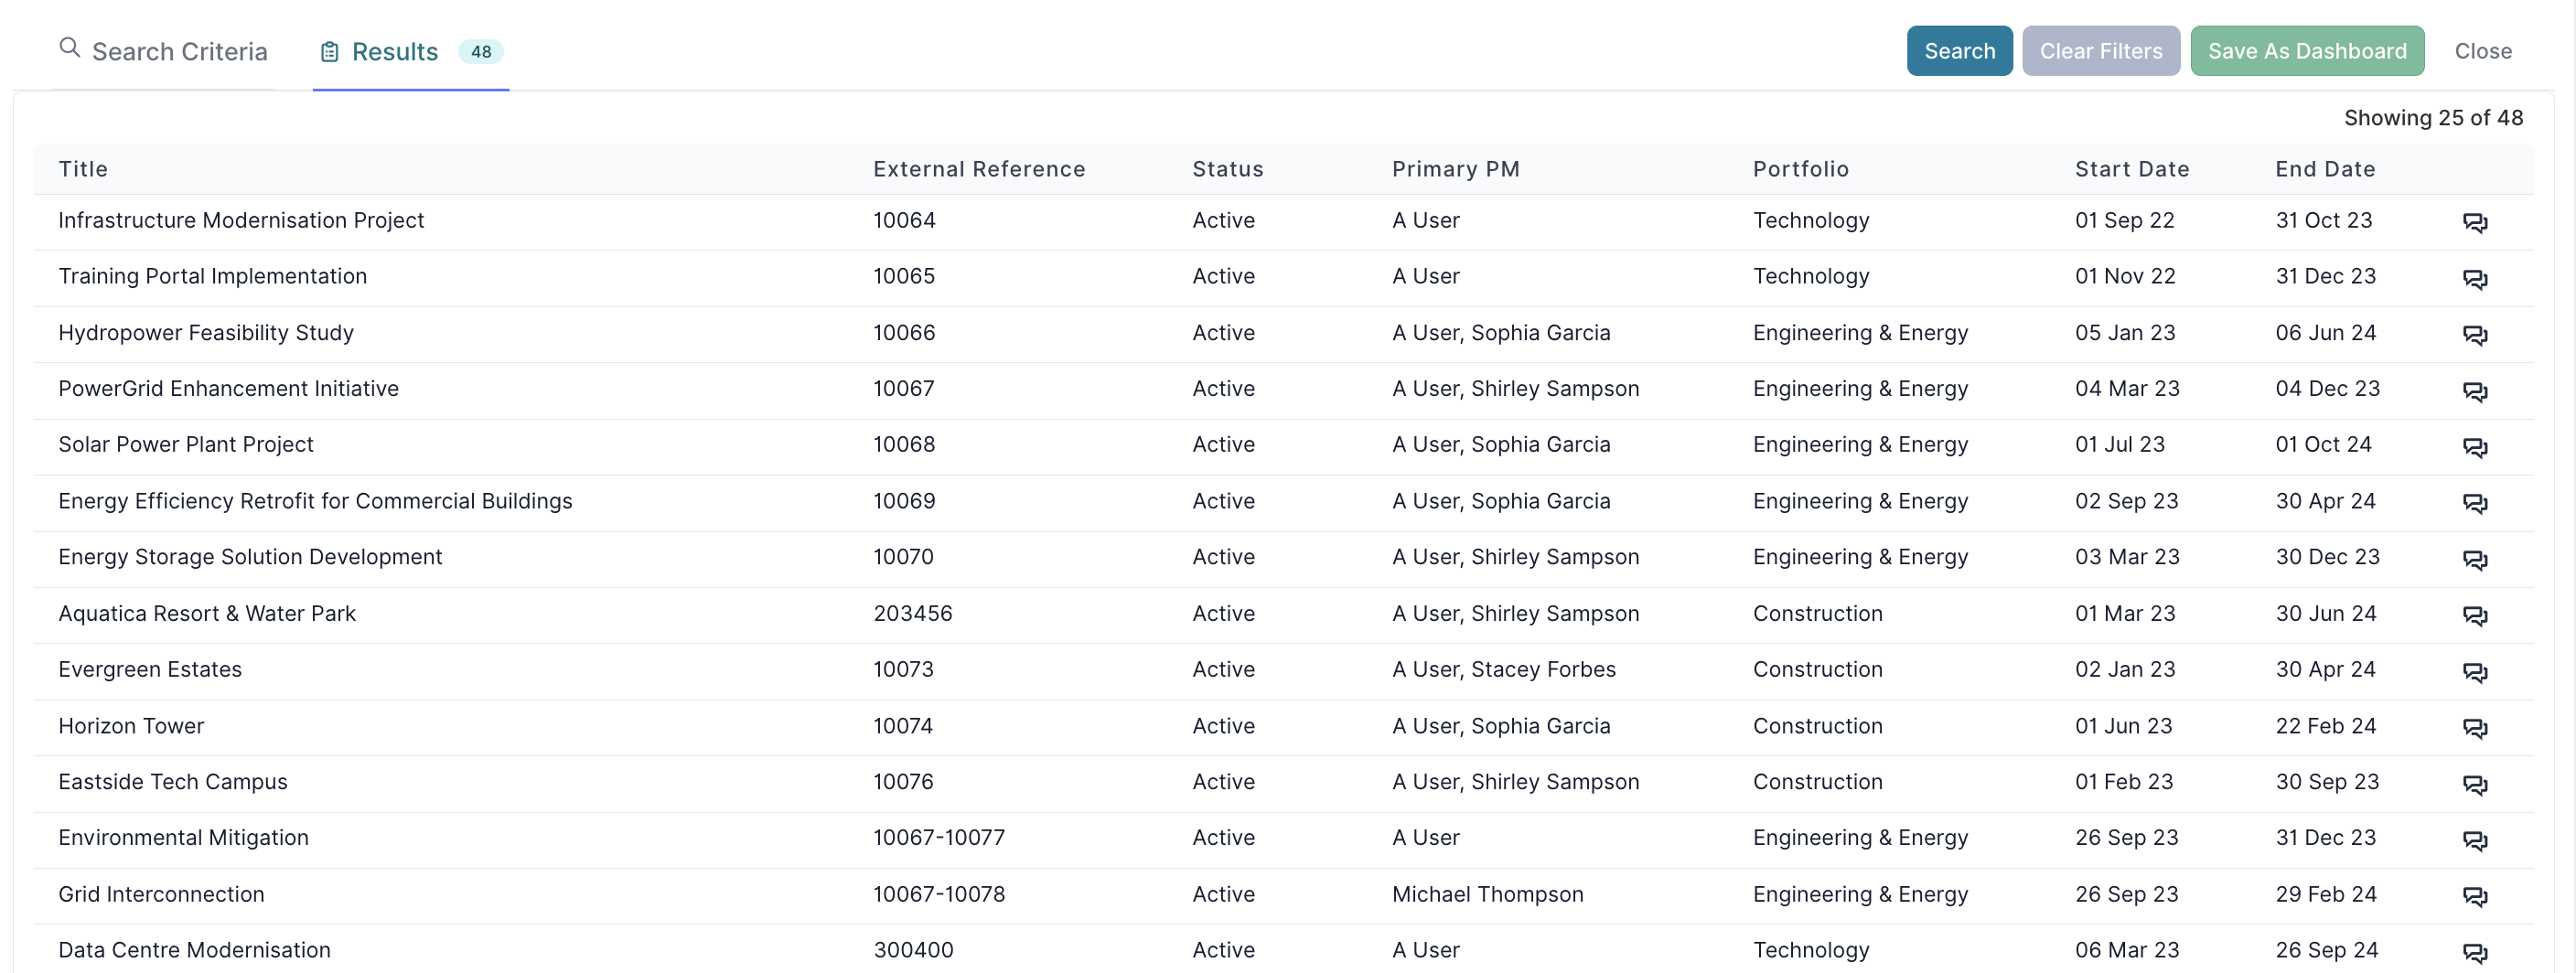This screenshot has width=2576, height=973.
Task: Sort by the Title column header
Action: click(x=83, y=169)
